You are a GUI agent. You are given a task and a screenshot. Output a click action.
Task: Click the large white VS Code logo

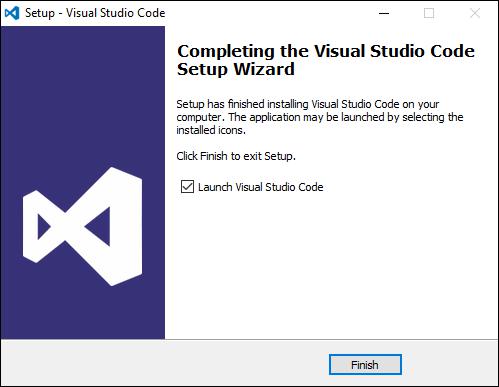[x=83, y=227]
